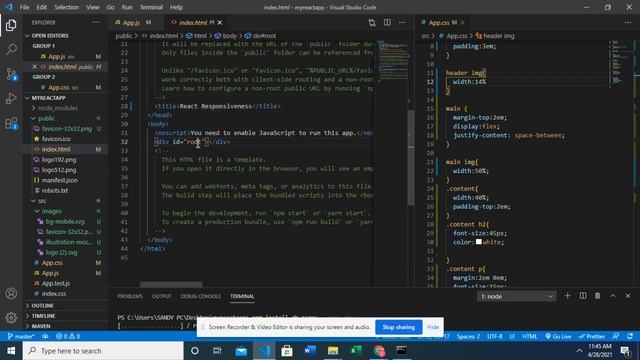
Task: Create a new terminal with plus icon
Action: [x=567, y=296]
